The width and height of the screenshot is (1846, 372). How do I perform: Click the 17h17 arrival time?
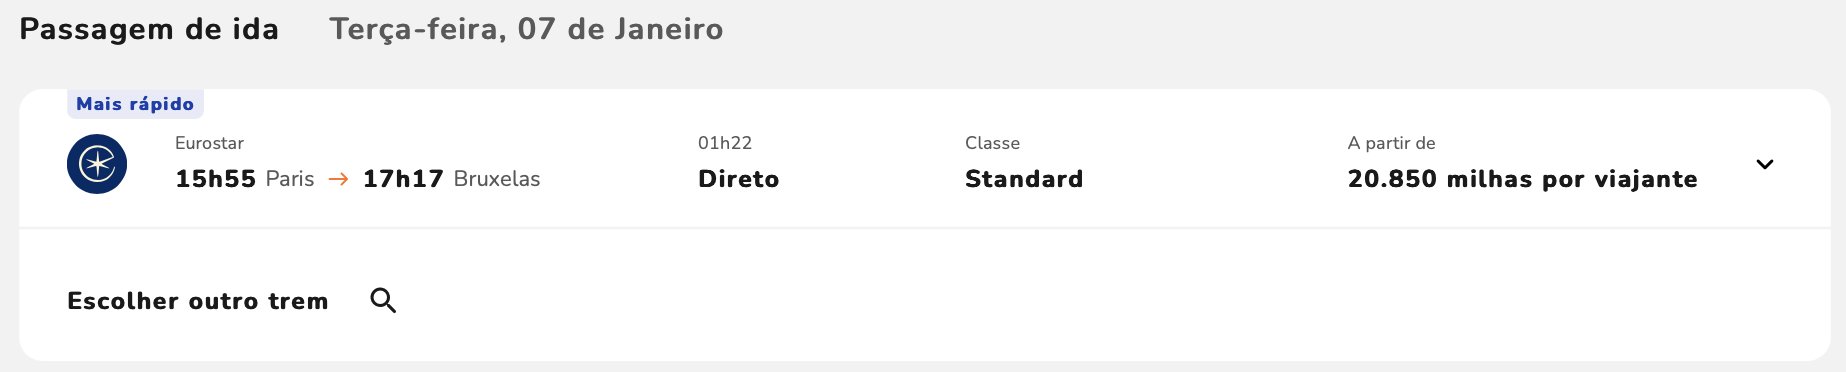pos(403,179)
